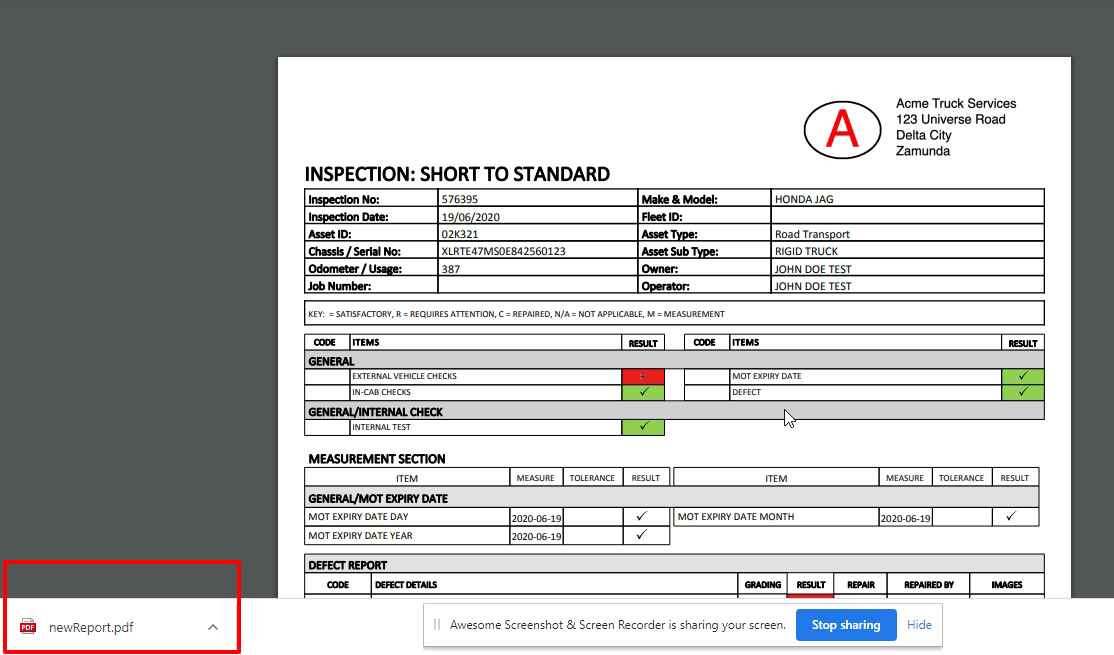Click the MOT EXPIRY DATE YEAR label
Image resolution: width=1114 pixels, height=655 pixels.
coord(360,536)
